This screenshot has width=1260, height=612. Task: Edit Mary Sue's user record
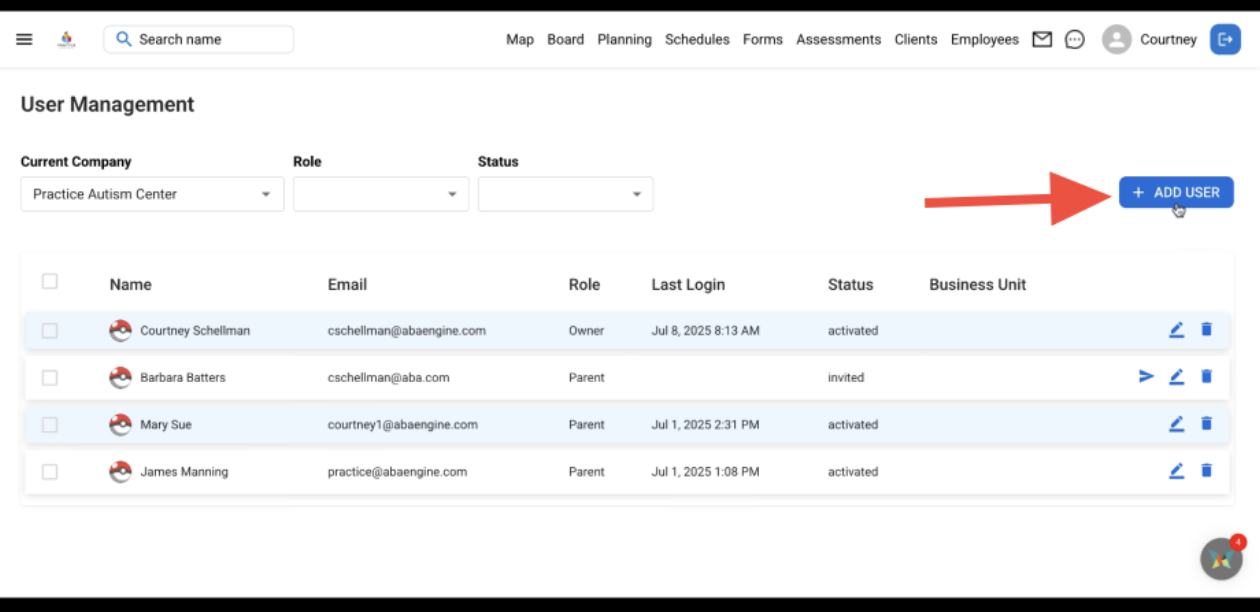(x=1177, y=424)
